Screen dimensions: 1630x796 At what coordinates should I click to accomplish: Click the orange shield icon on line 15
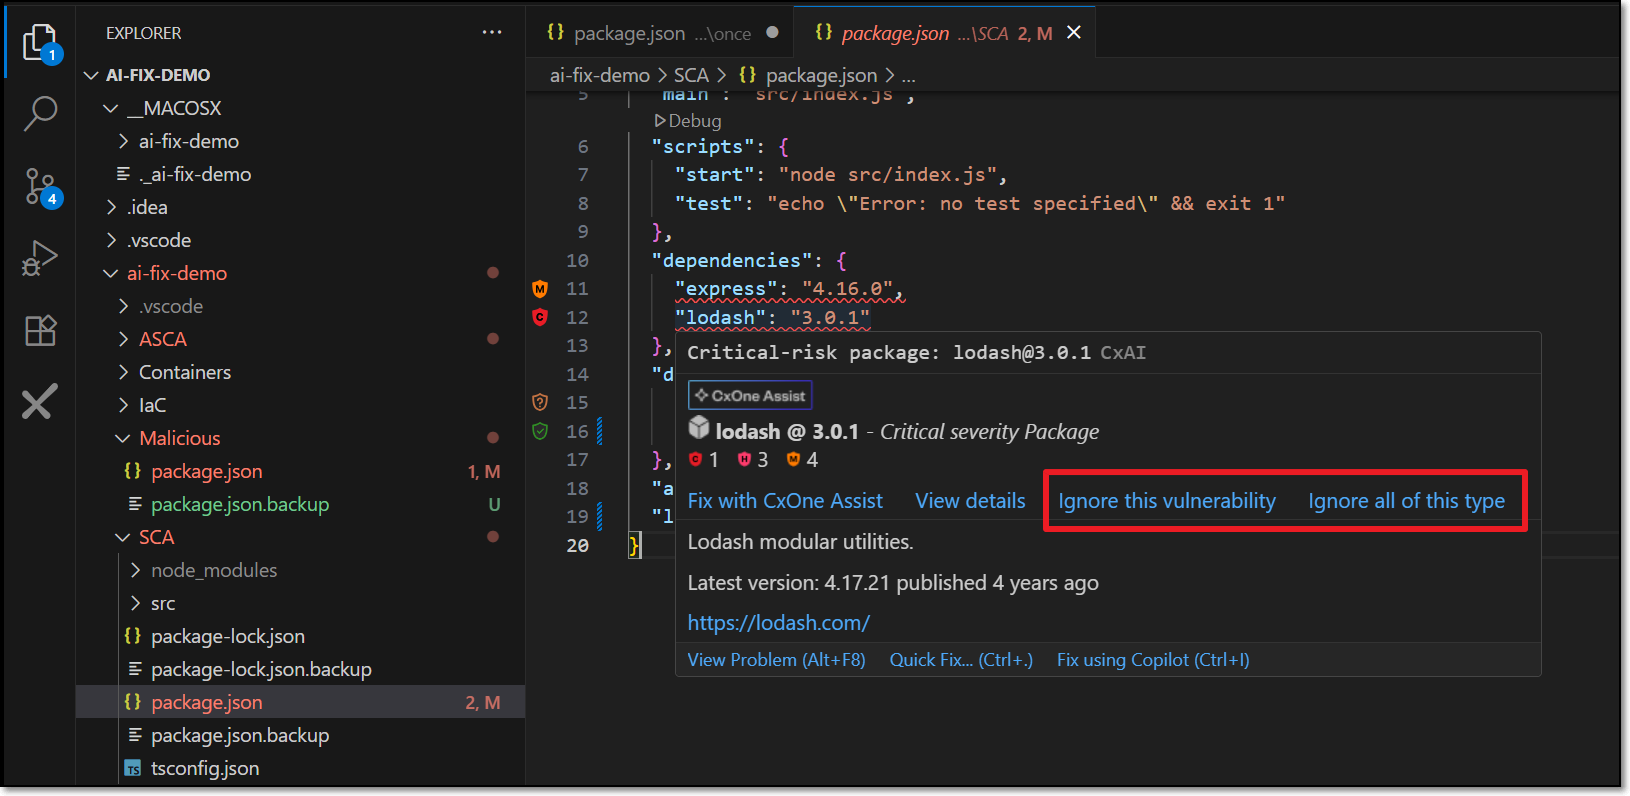[x=540, y=402]
